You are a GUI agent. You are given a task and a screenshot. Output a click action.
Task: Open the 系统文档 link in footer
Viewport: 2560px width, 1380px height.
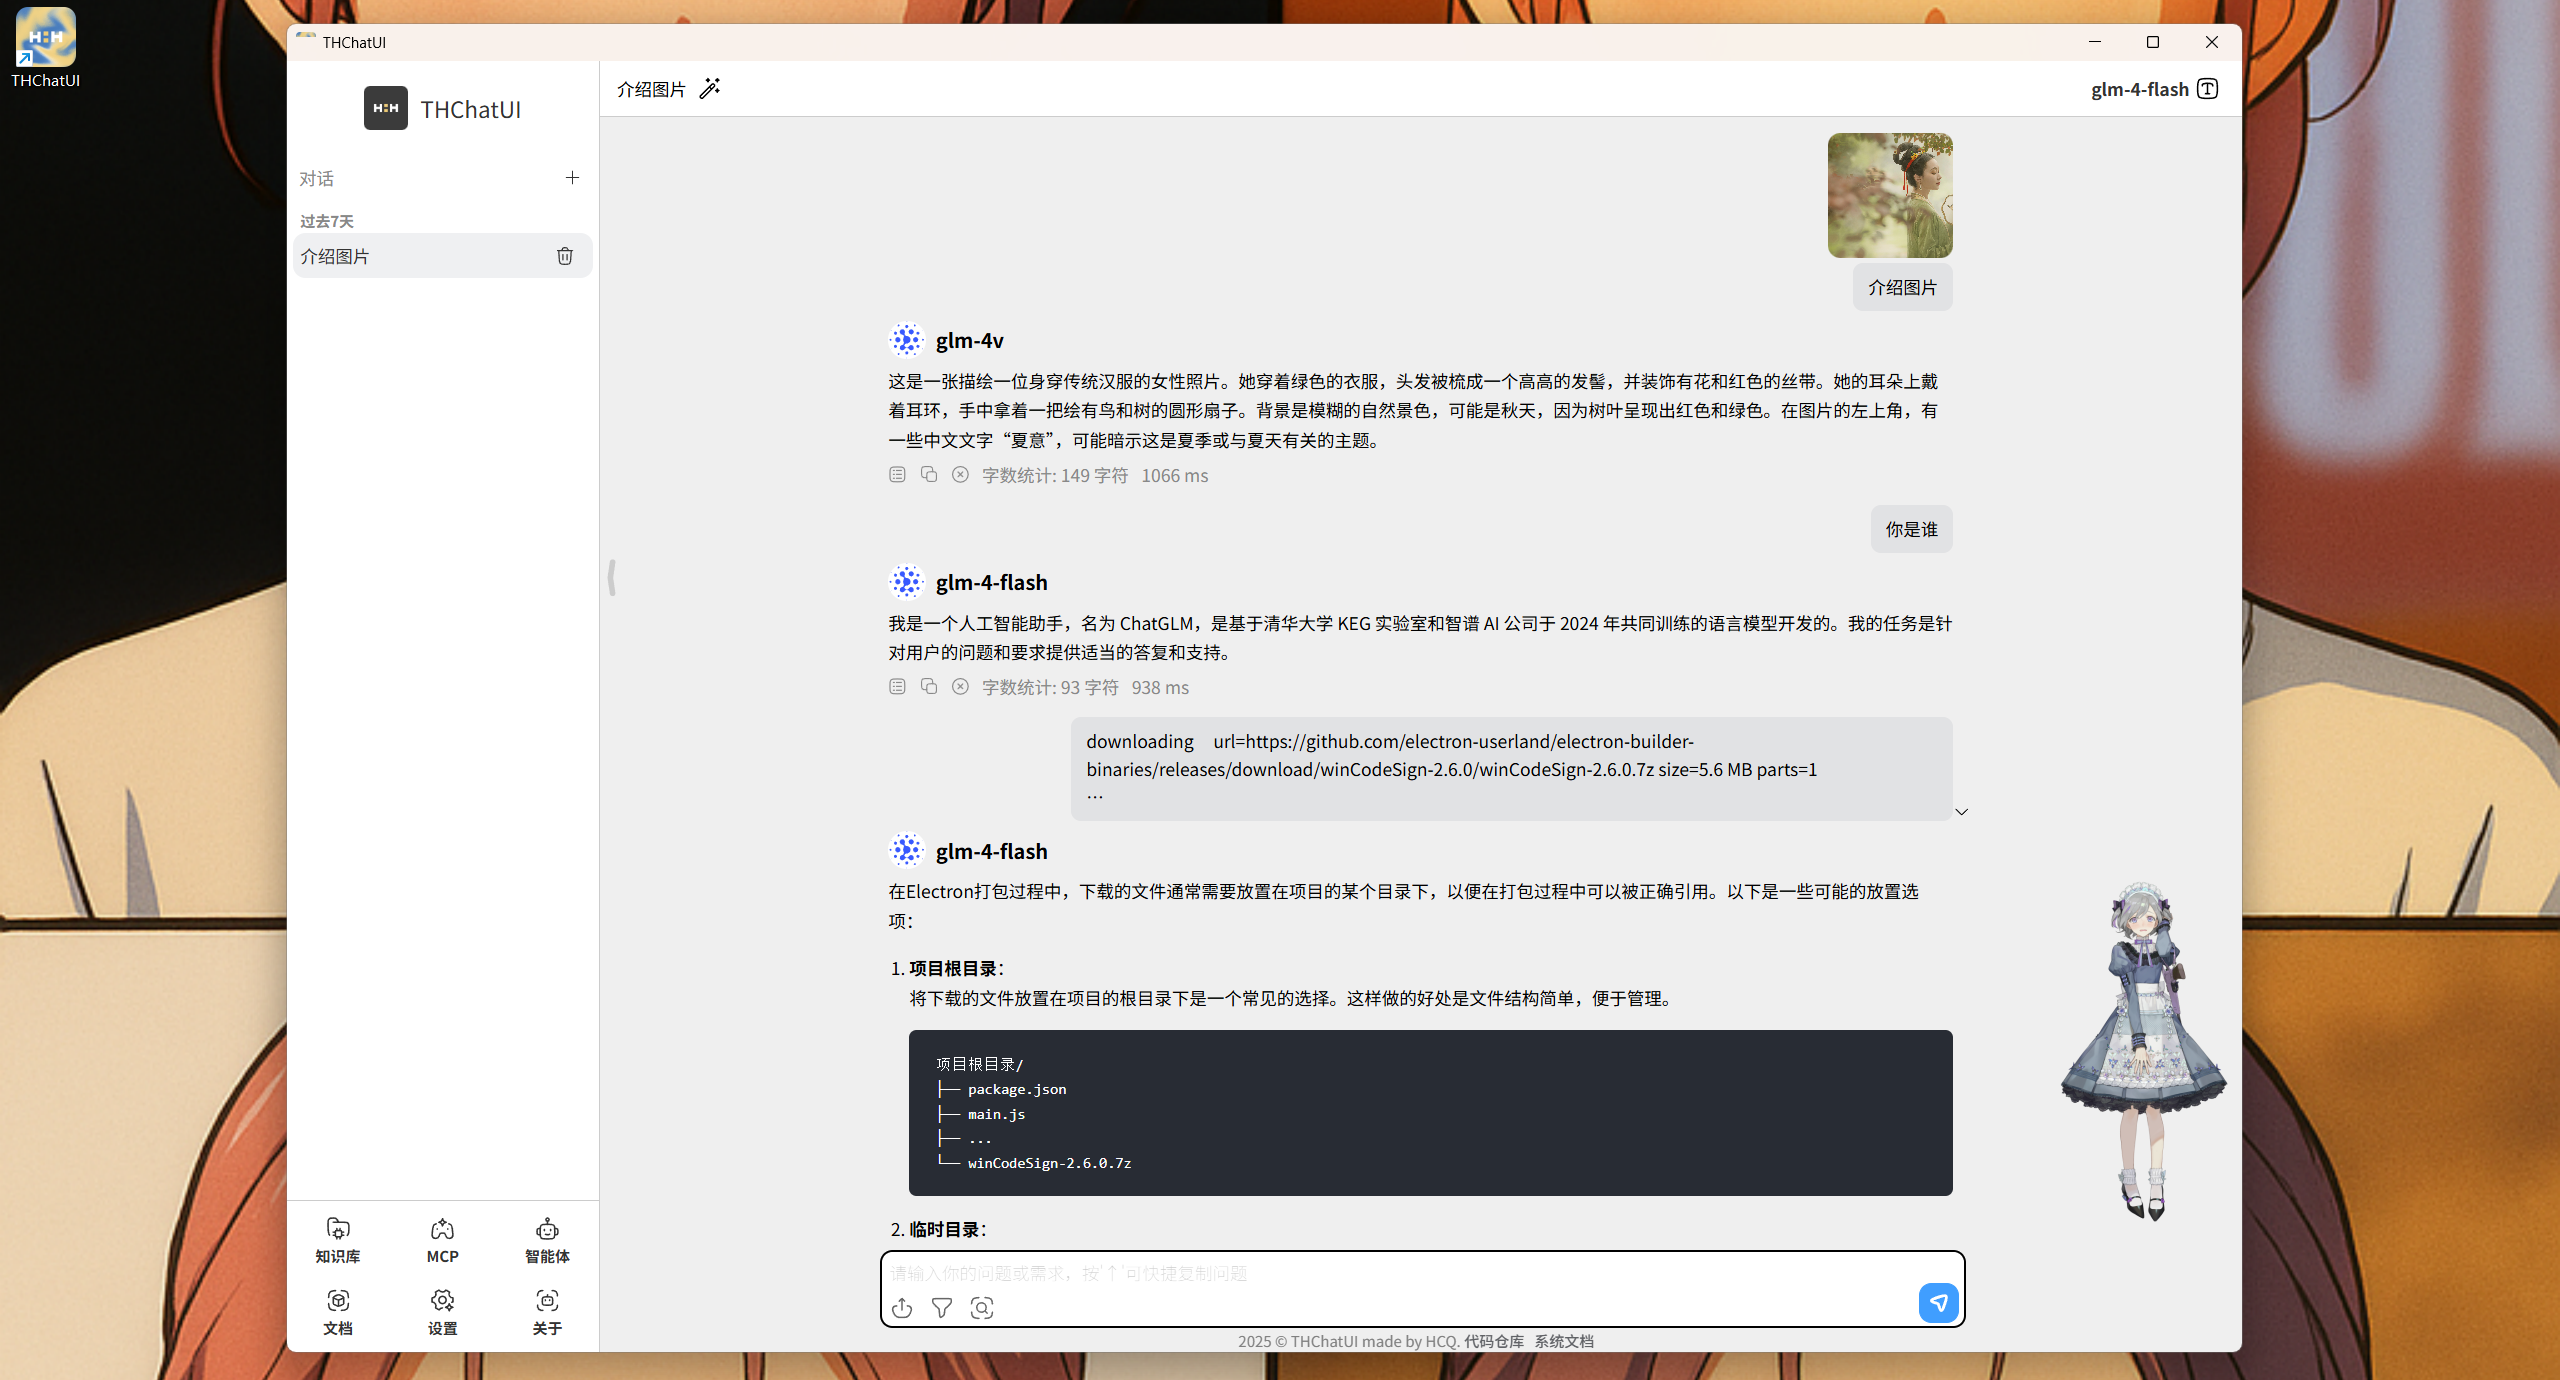point(1564,1341)
